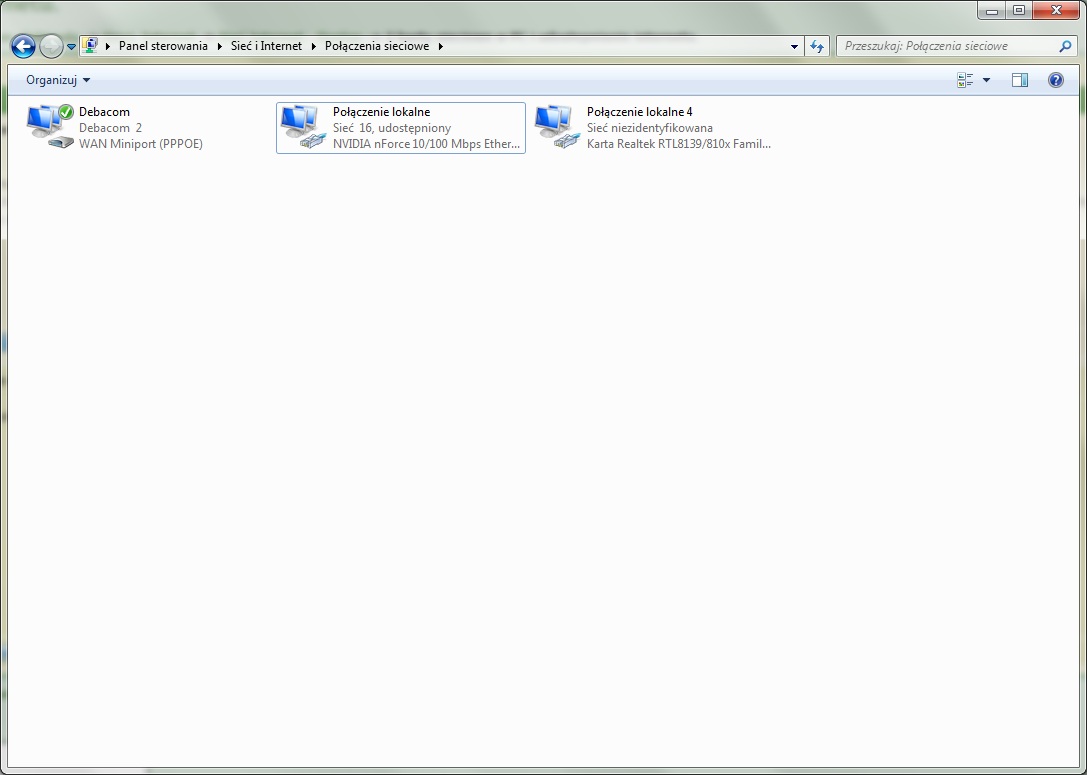Refresh the address bar location
This screenshot has width=1087, height=775.
pyautogui.click(x=817, y=46)
